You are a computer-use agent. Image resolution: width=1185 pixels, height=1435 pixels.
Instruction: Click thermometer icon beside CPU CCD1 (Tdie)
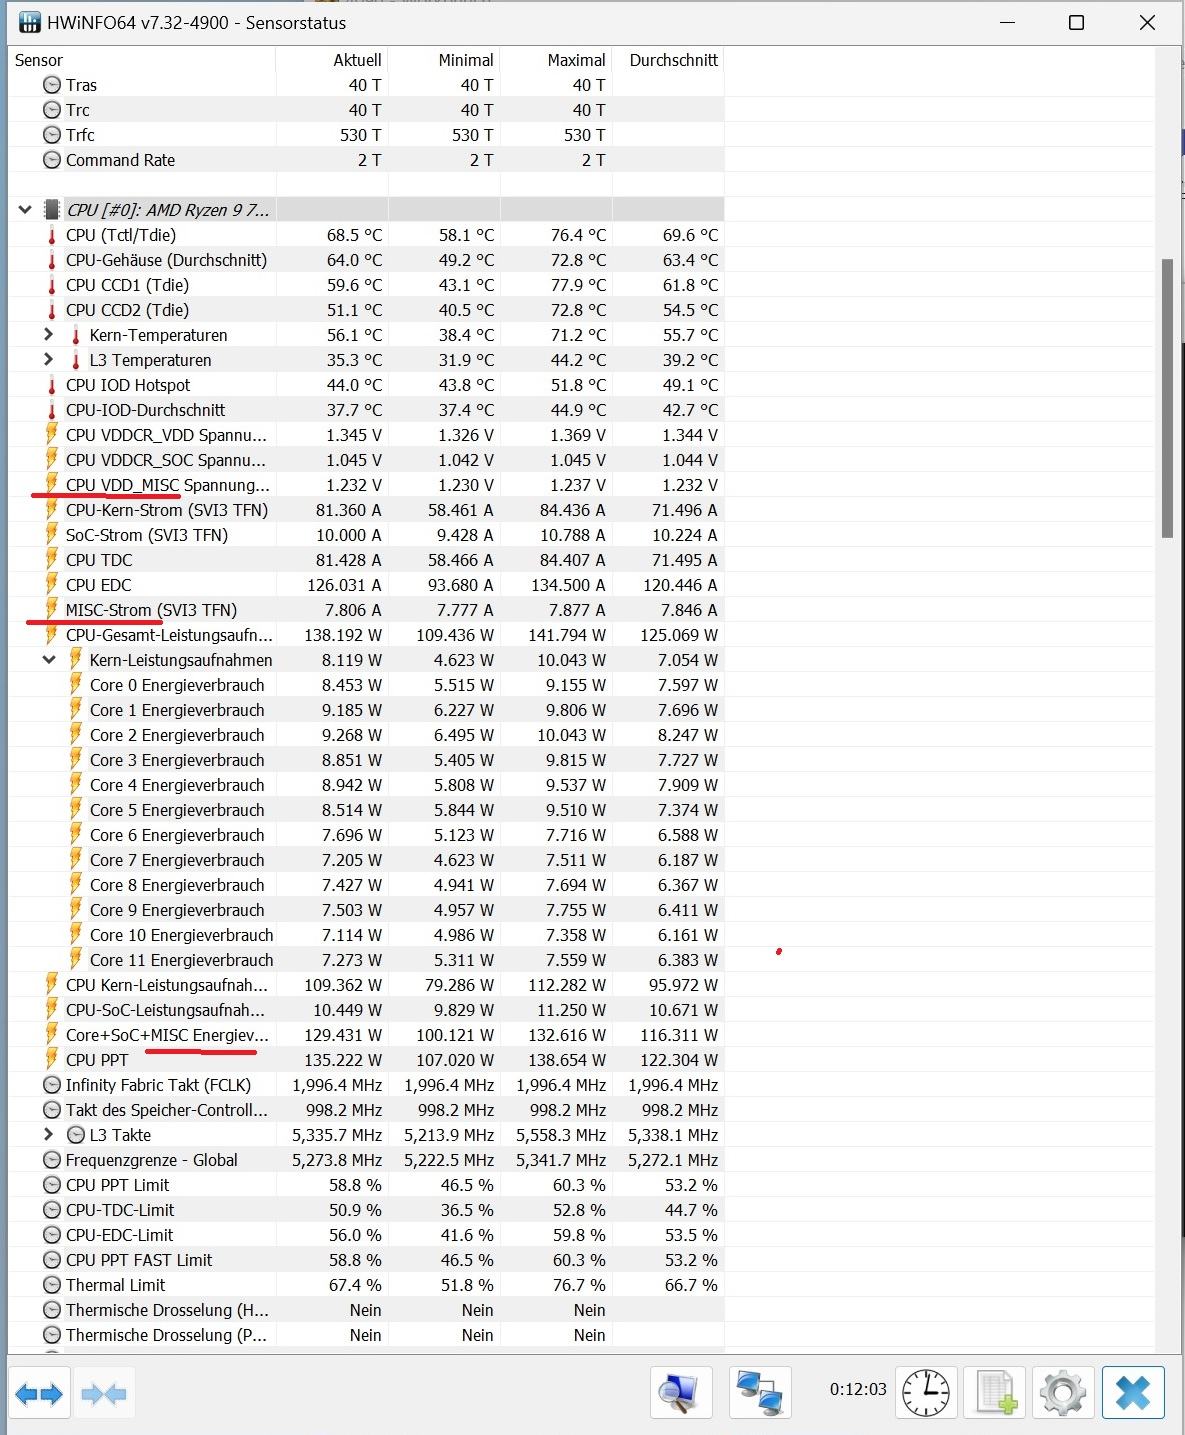52,285
